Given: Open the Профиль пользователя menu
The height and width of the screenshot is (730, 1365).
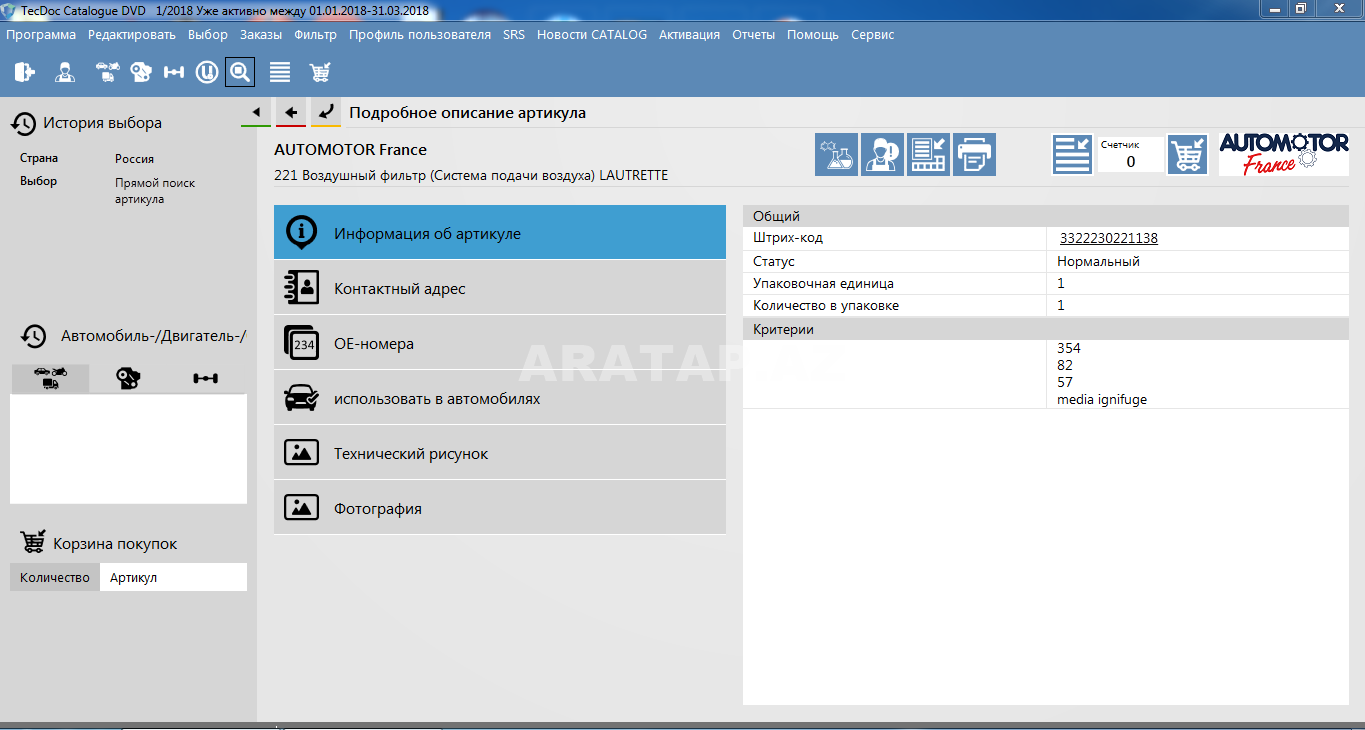Looking at the screenshot, I should (x=420, y=34).
